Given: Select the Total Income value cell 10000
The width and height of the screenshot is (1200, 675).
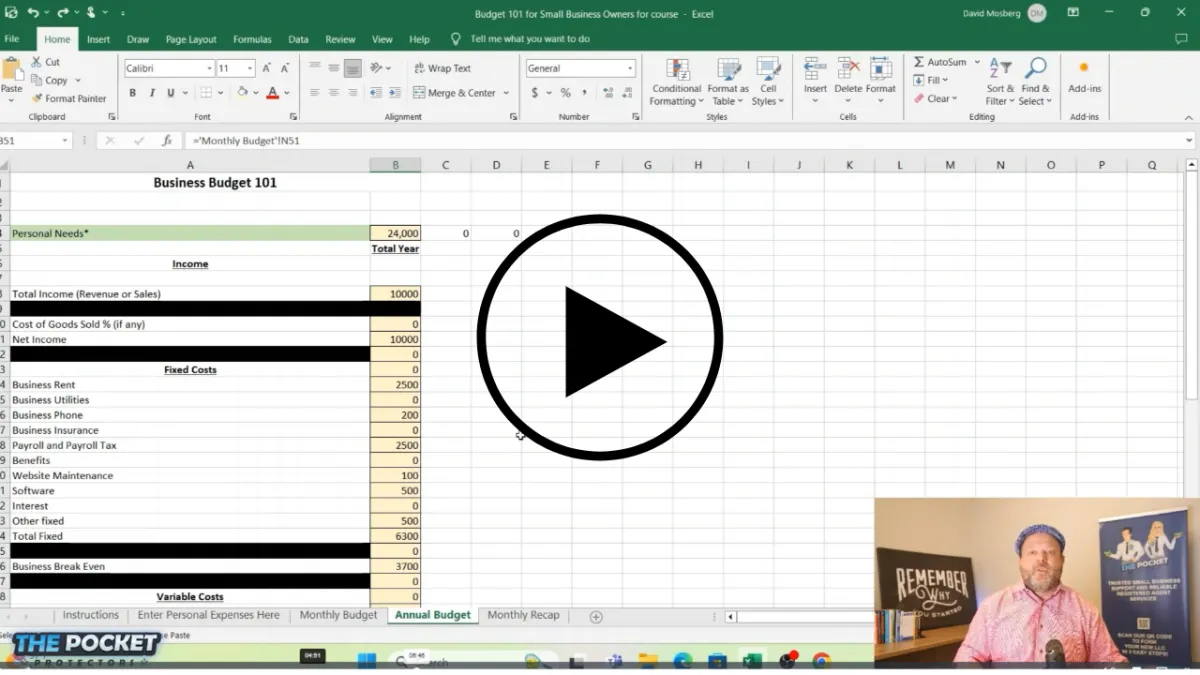Looking at the screenshot, I should point(395,294).
